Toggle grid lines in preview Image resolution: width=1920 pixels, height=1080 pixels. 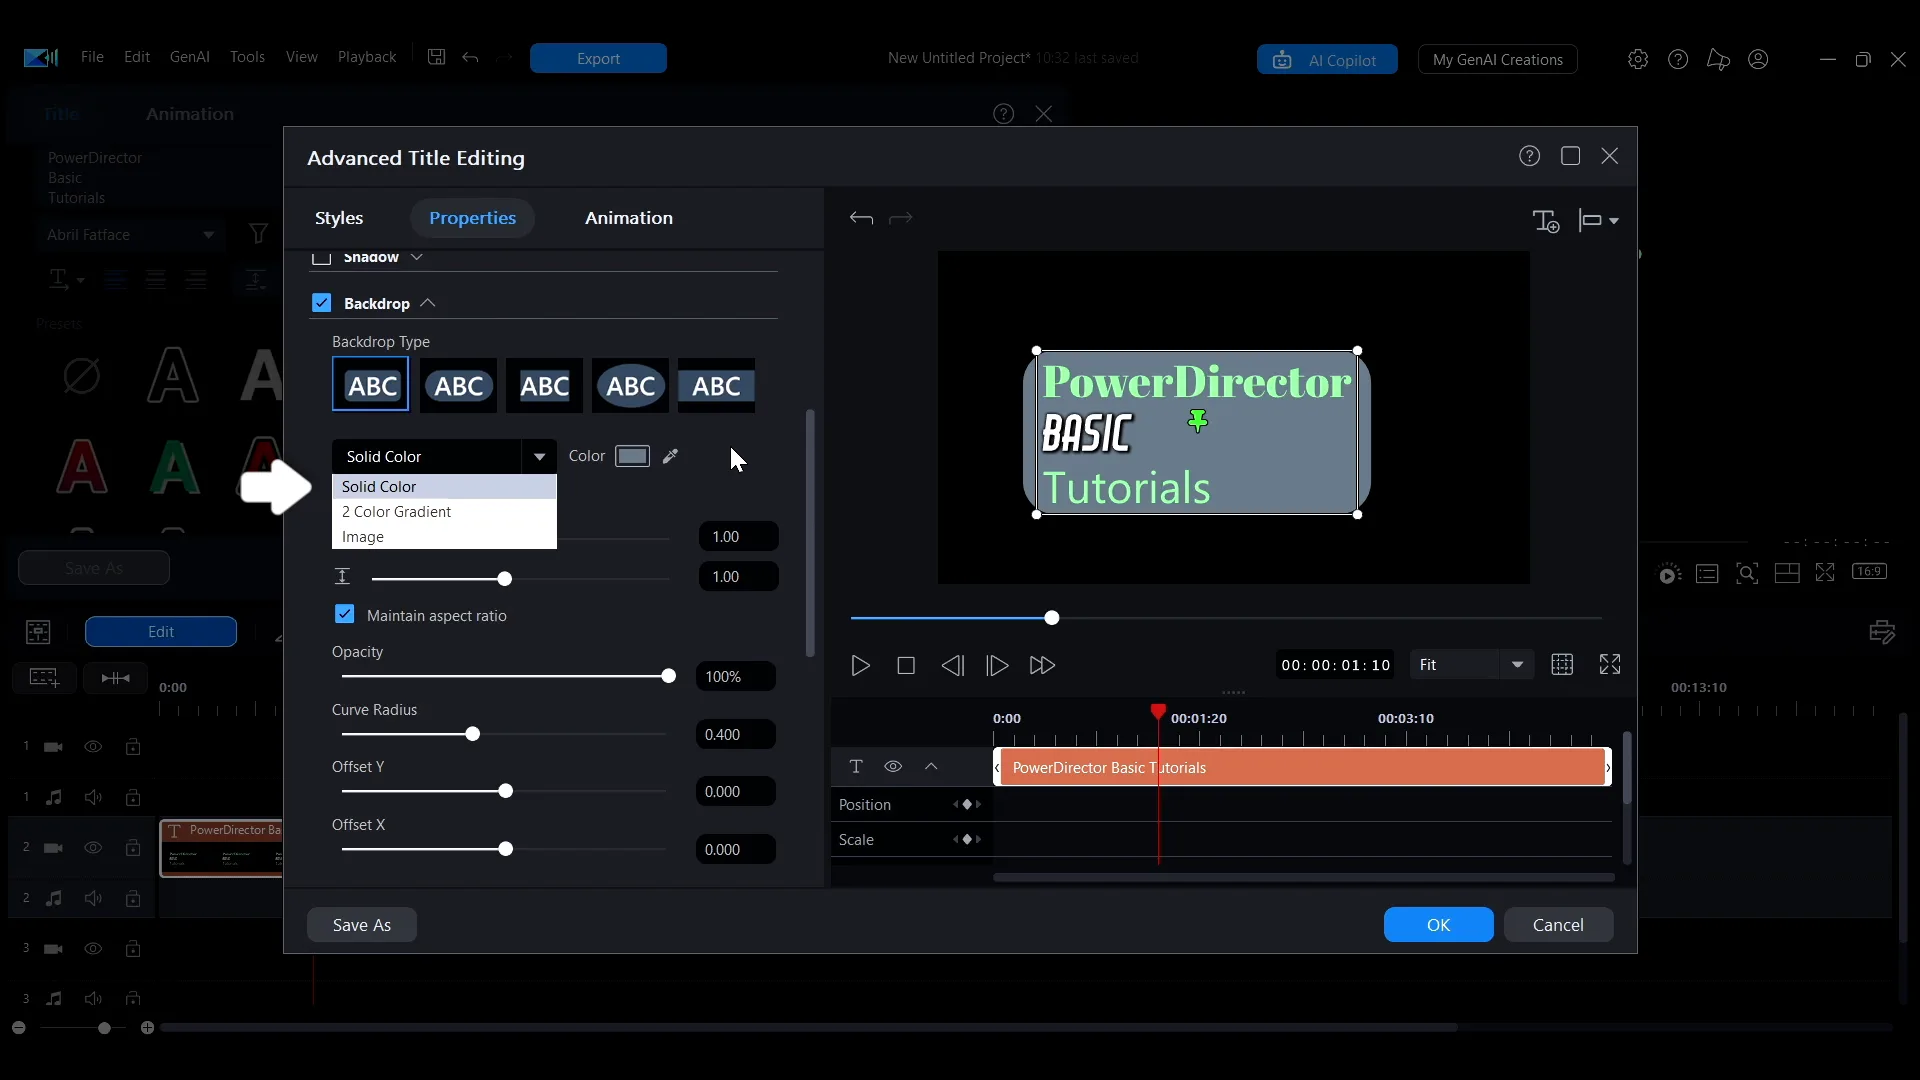[x=1562, y=664]
